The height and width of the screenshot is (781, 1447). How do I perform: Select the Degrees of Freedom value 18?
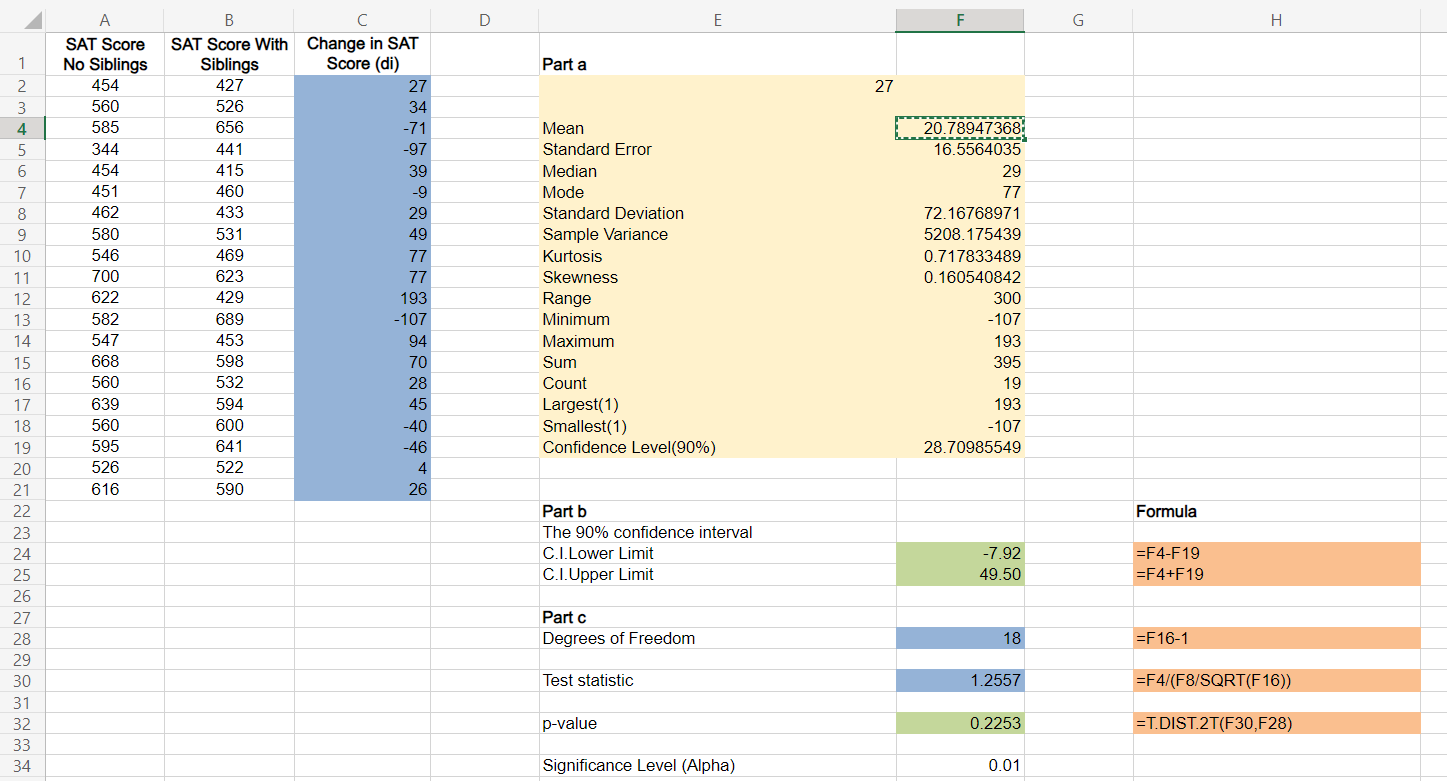pyautogui.click(x=960, y=638)
